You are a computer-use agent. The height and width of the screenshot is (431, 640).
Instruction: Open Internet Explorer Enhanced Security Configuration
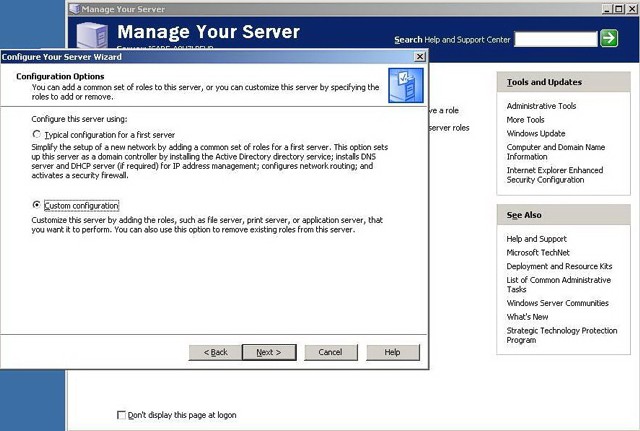point(555,175)
